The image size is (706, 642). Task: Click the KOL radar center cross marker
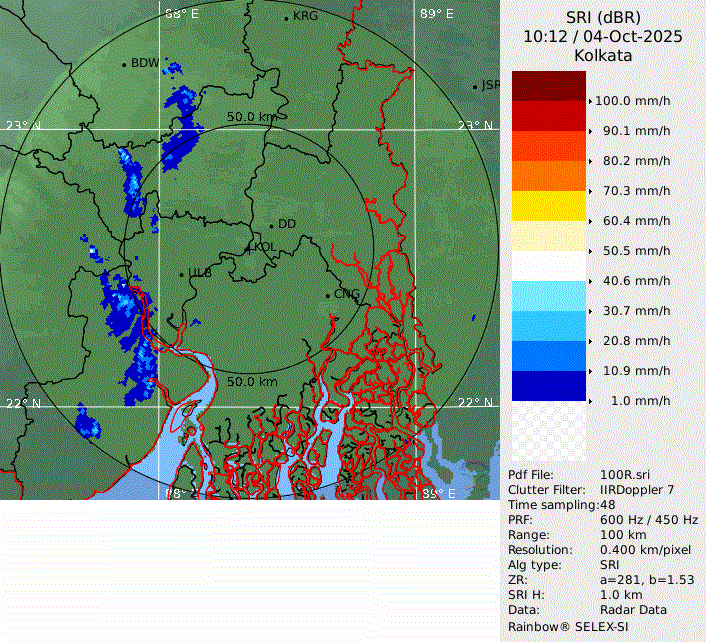point(250,246)
